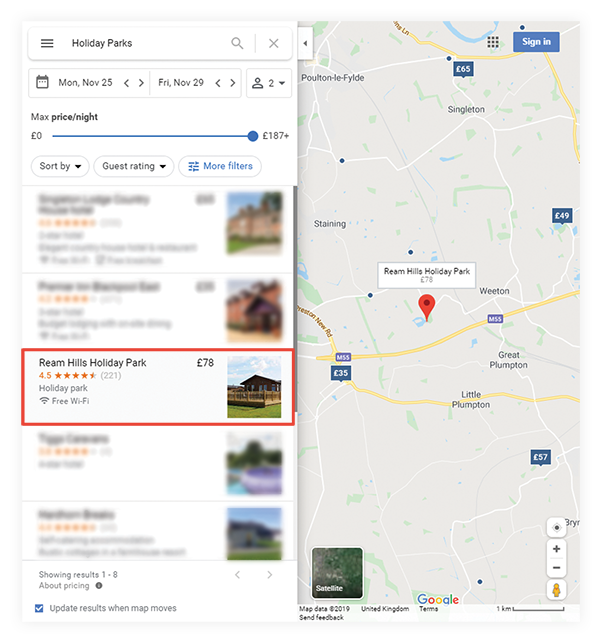Zoom out on the map
Viewport: 600px width, 642px height.
(557, 567)
